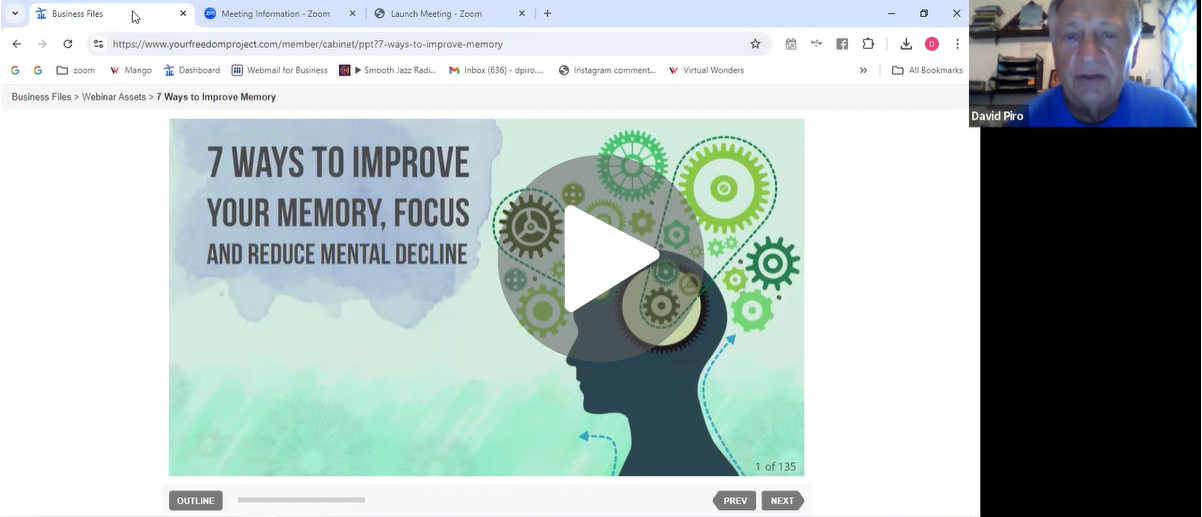
Task: Open the new tab plus button
Action: (x=547, y=14)
